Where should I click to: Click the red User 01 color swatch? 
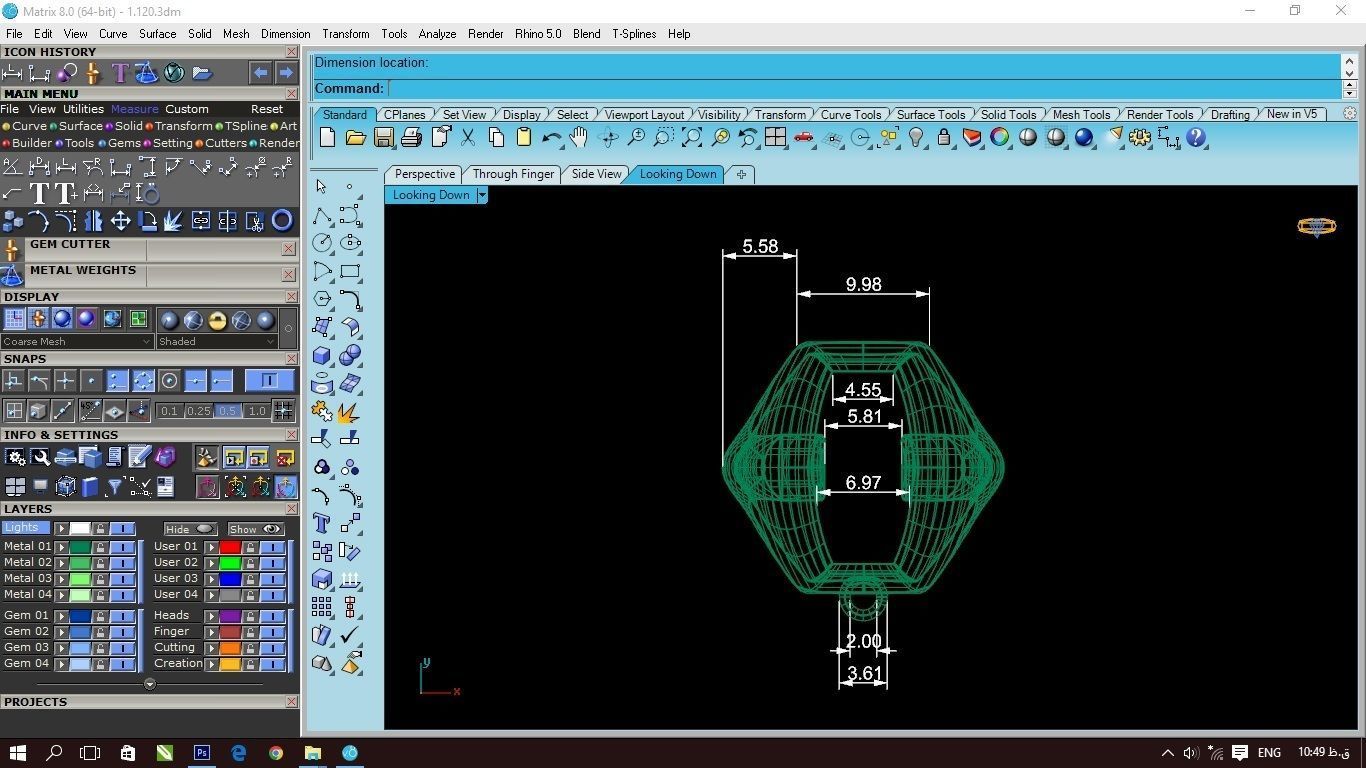[230, 547]
